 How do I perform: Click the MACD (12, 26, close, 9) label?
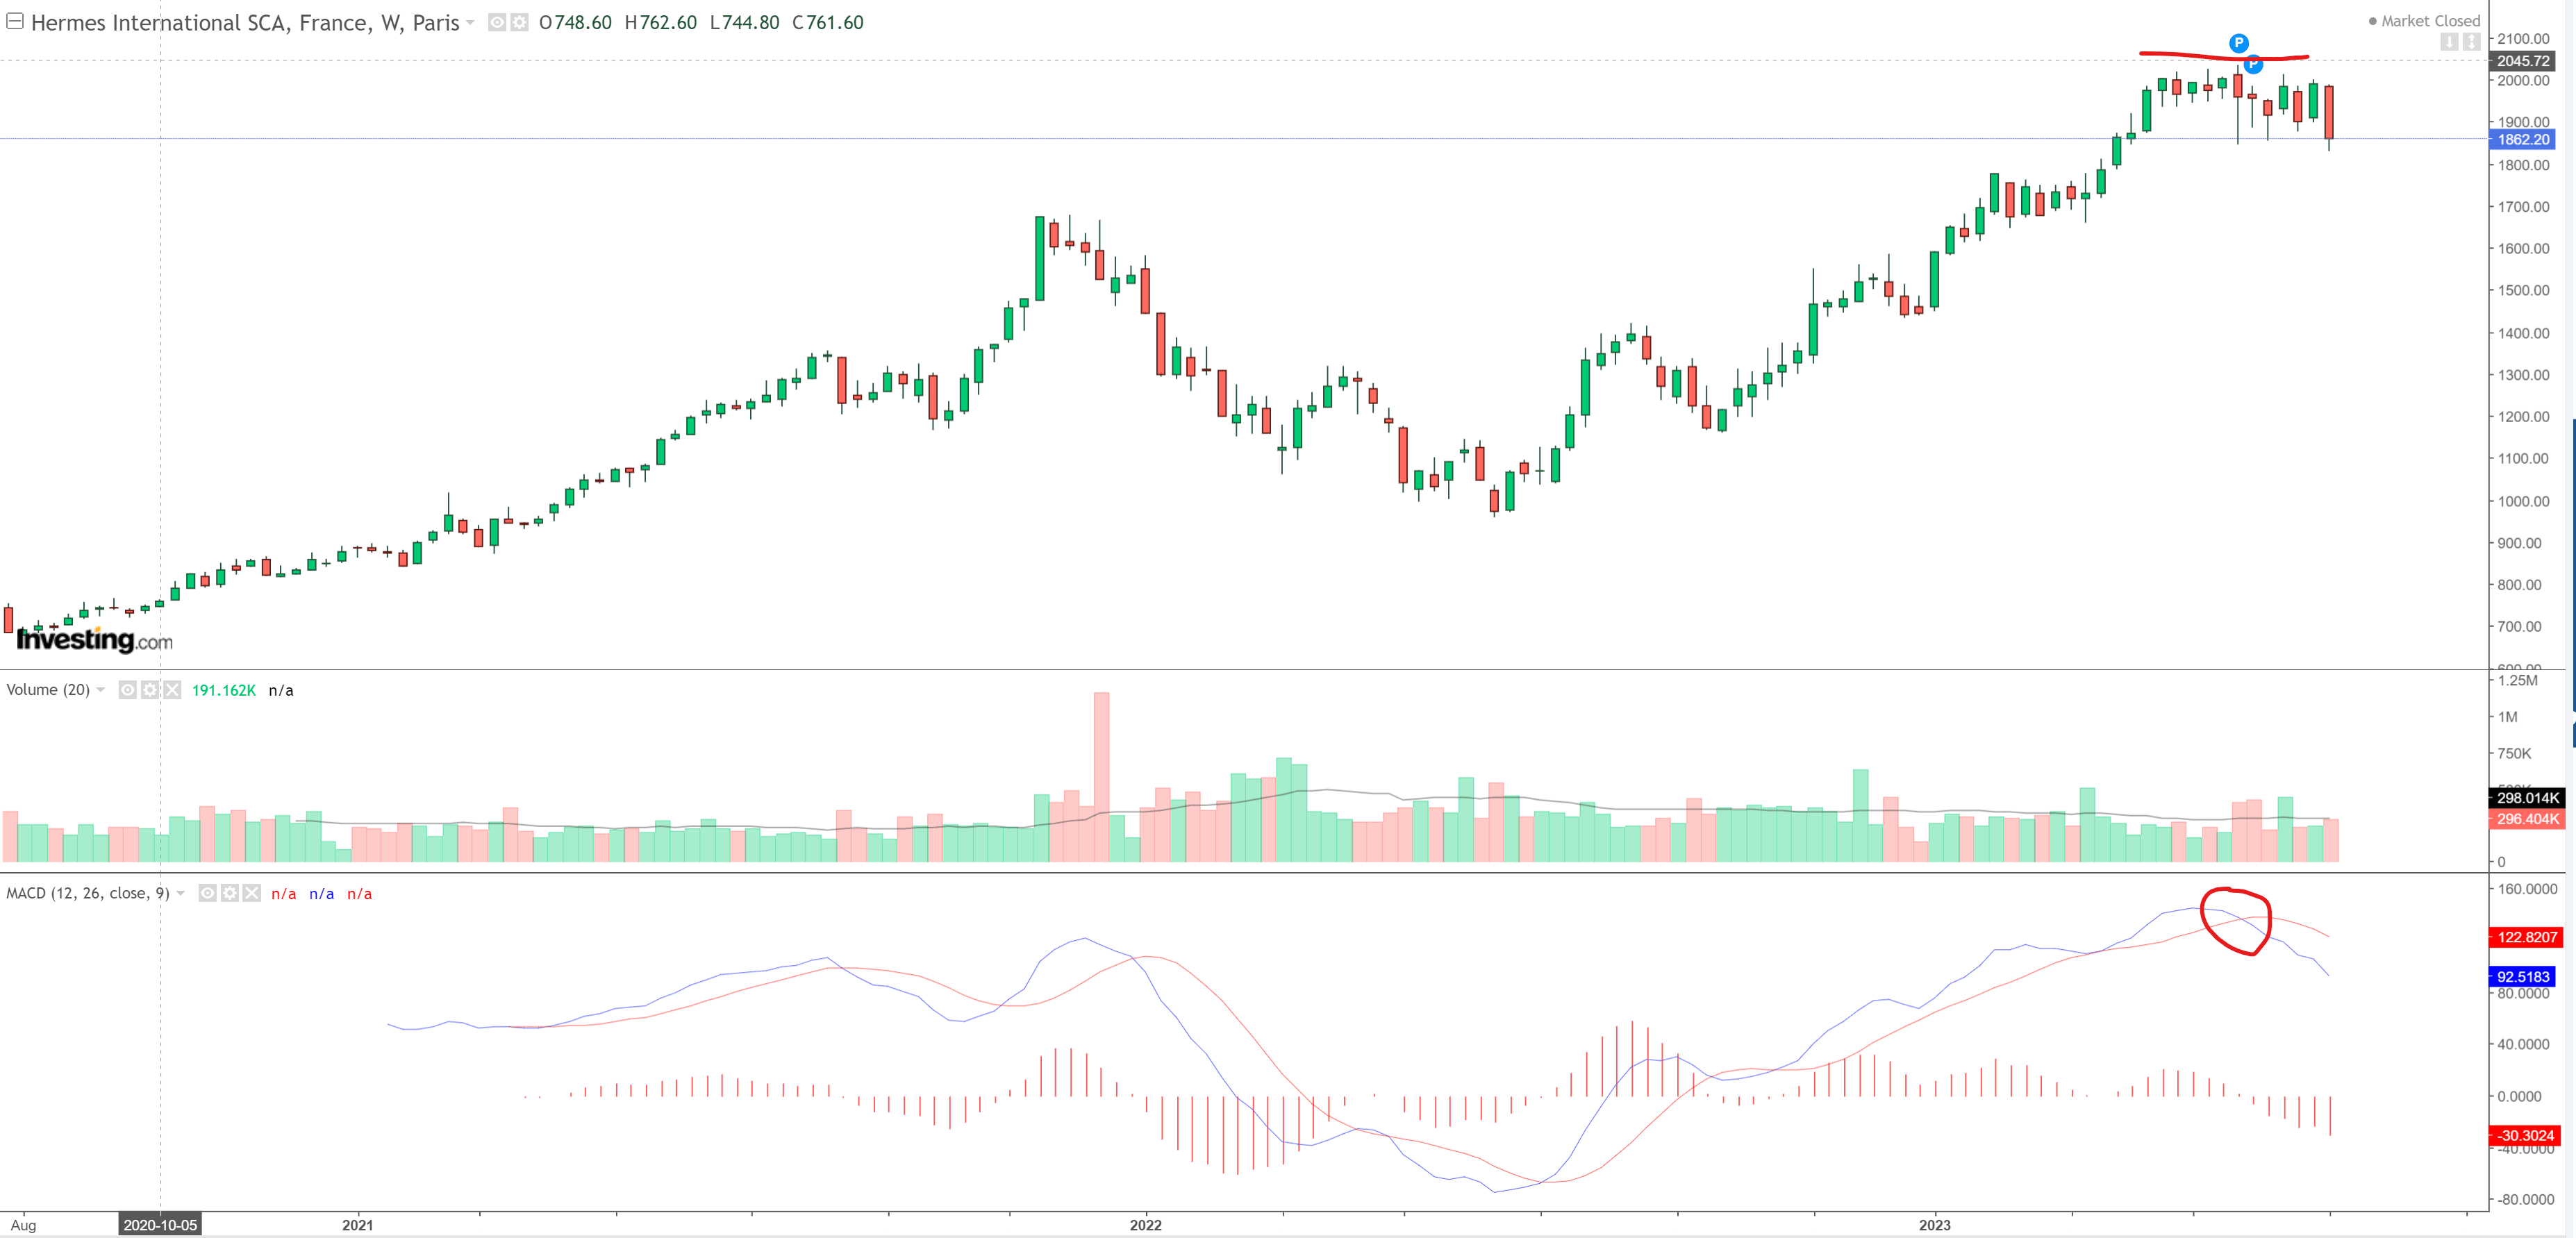pos(88,893)
